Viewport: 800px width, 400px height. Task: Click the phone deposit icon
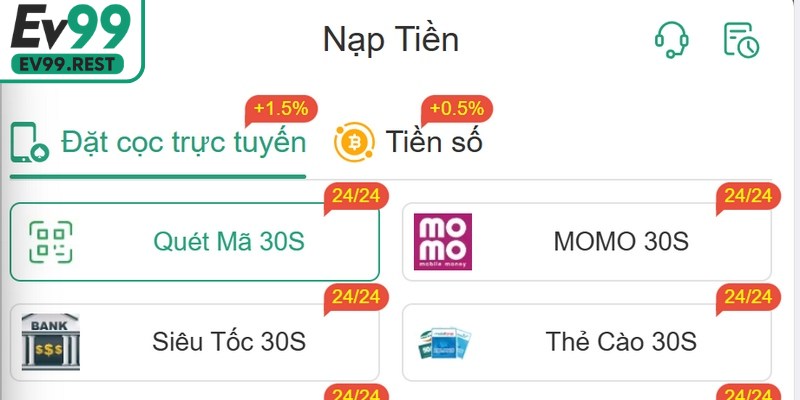click(29, 142)
